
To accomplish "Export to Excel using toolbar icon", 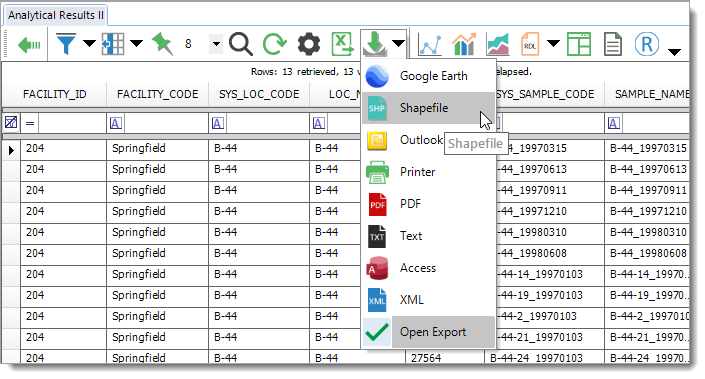I will (x=342, y=44).
